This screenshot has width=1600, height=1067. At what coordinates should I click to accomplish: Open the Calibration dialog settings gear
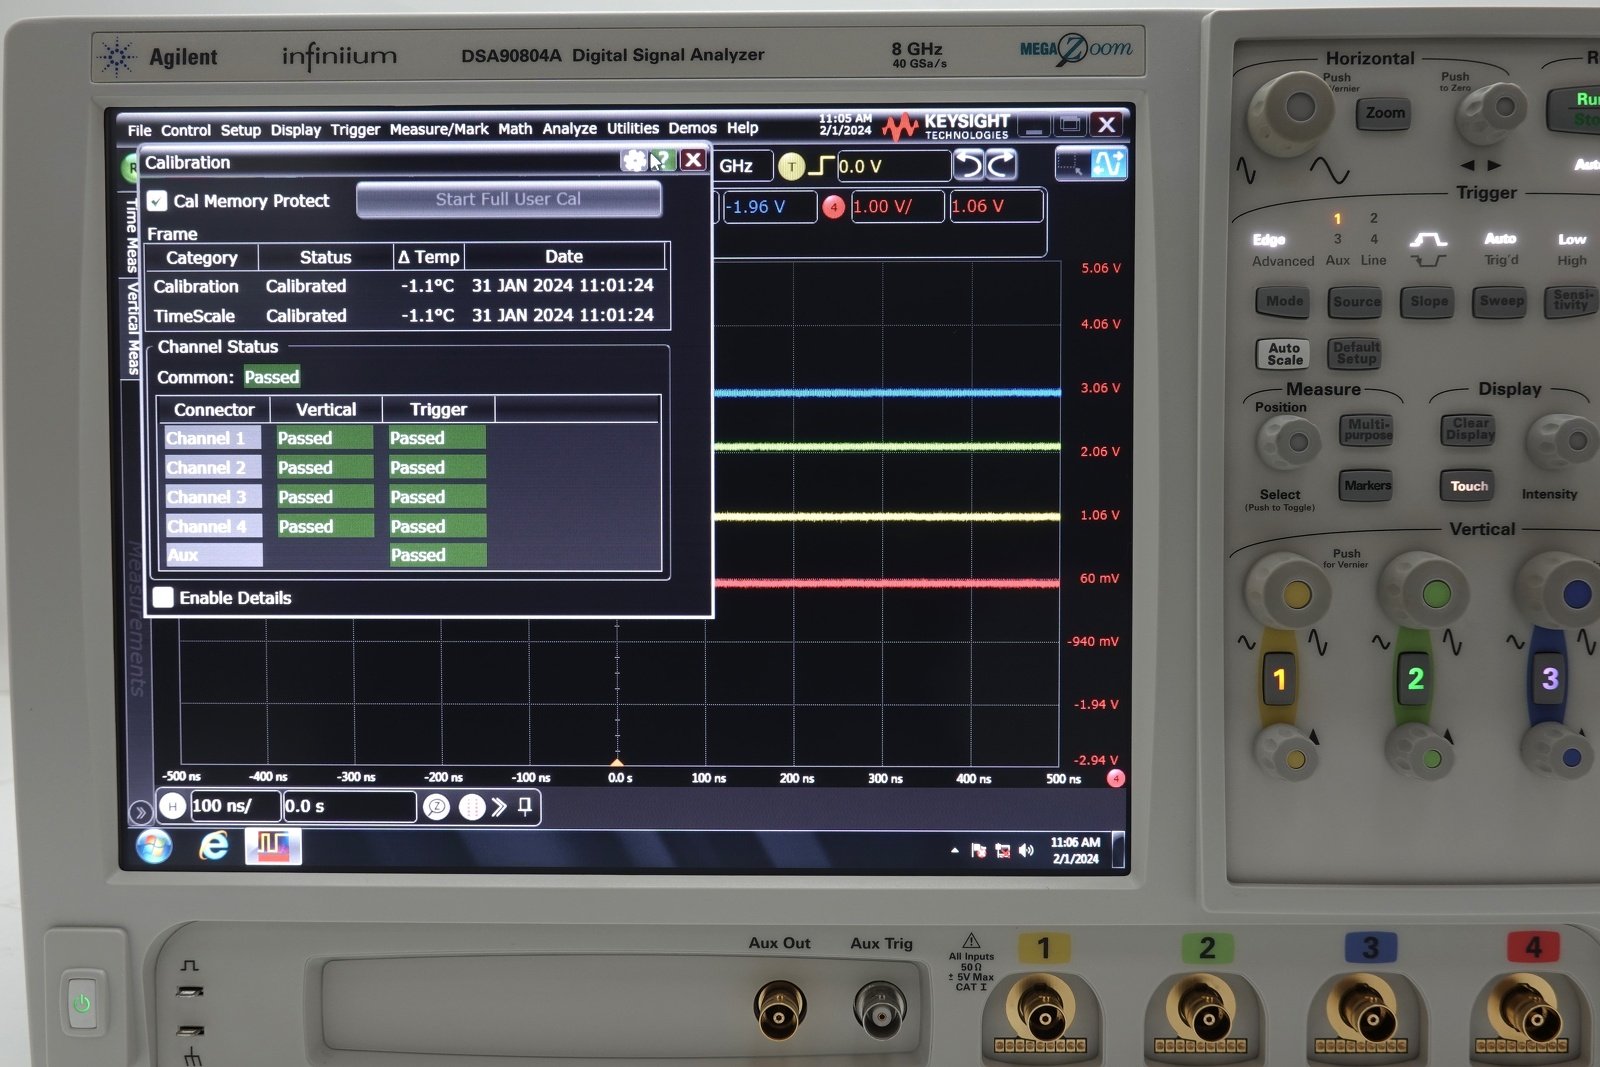(x=634, y=161)
